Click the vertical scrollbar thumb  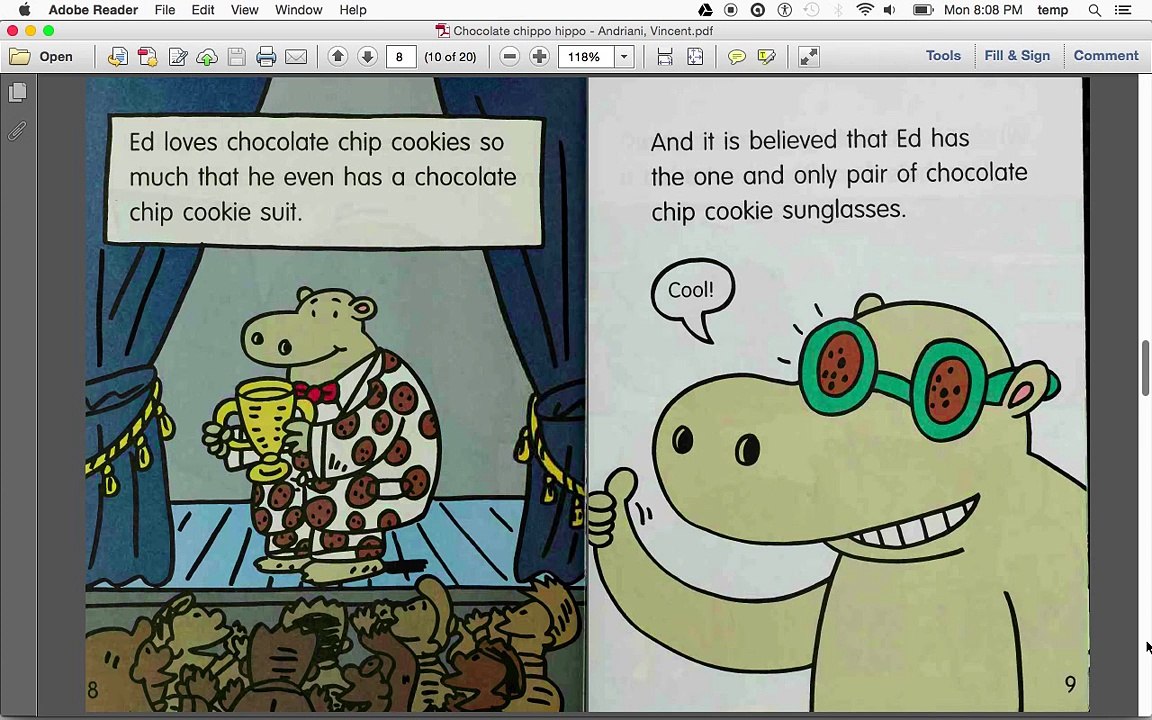coord(1145,368)
